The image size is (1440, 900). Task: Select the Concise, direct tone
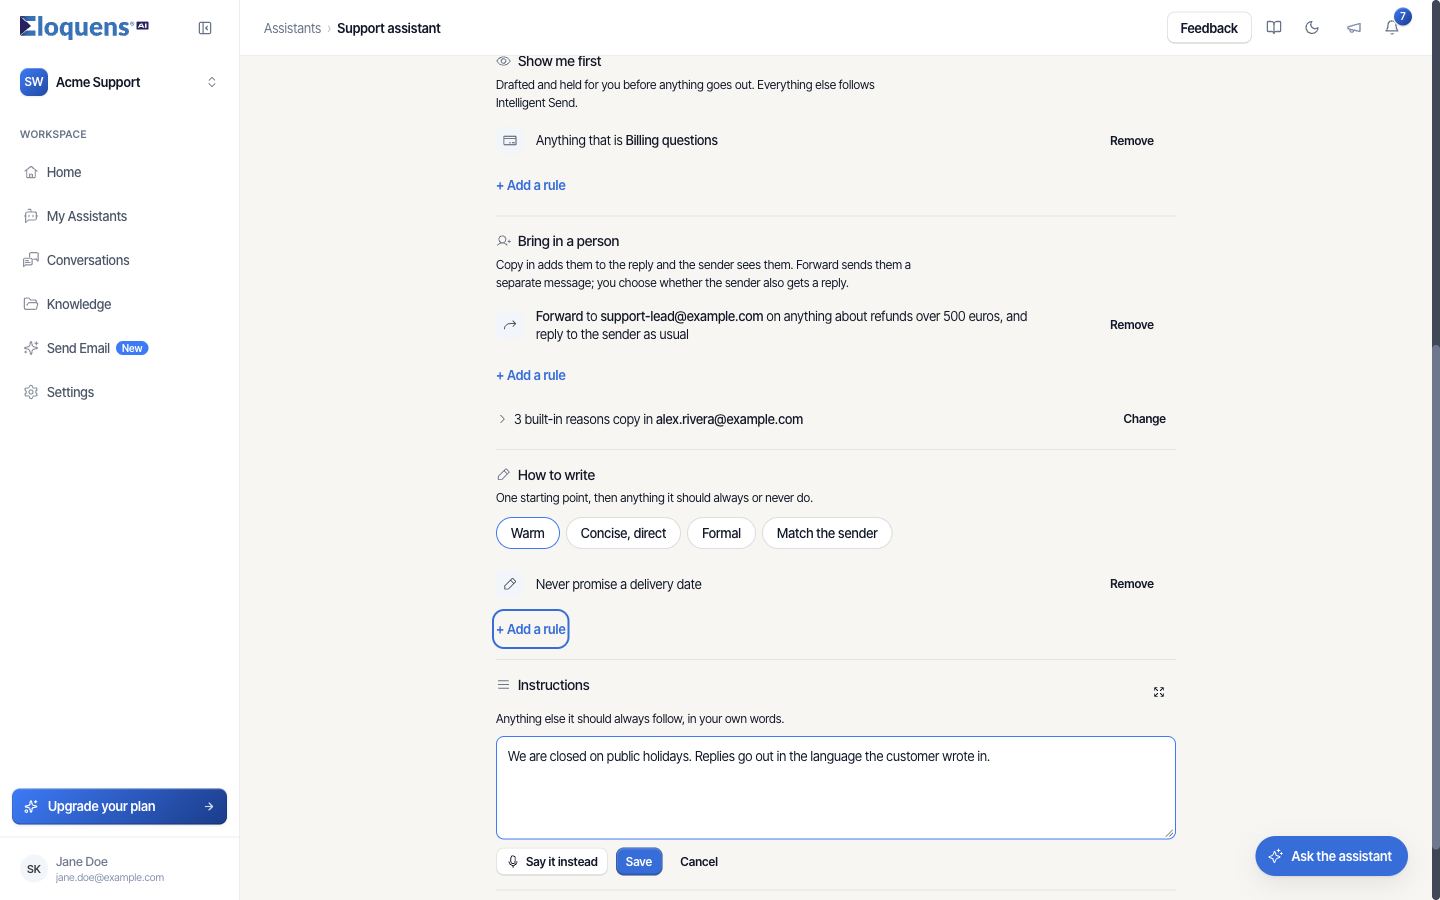point(623,533)
